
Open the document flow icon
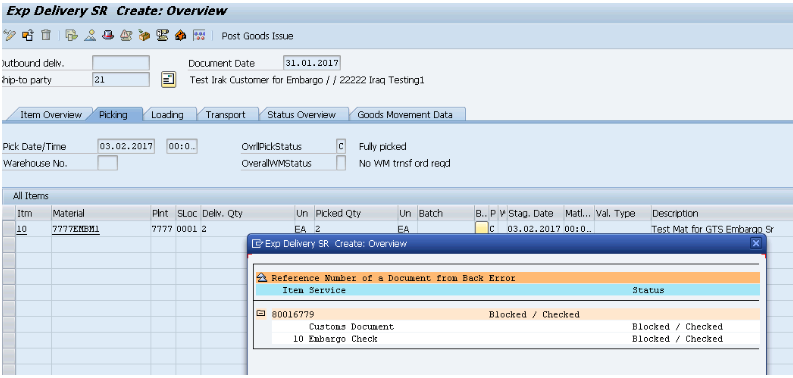(72, 35)
